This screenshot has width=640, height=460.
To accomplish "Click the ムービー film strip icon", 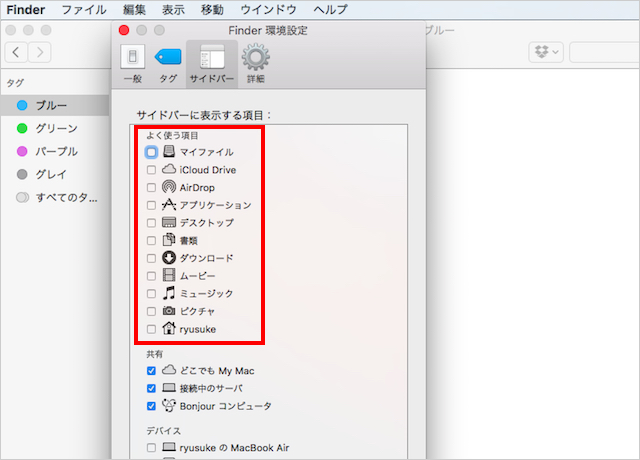I will 169,275.
